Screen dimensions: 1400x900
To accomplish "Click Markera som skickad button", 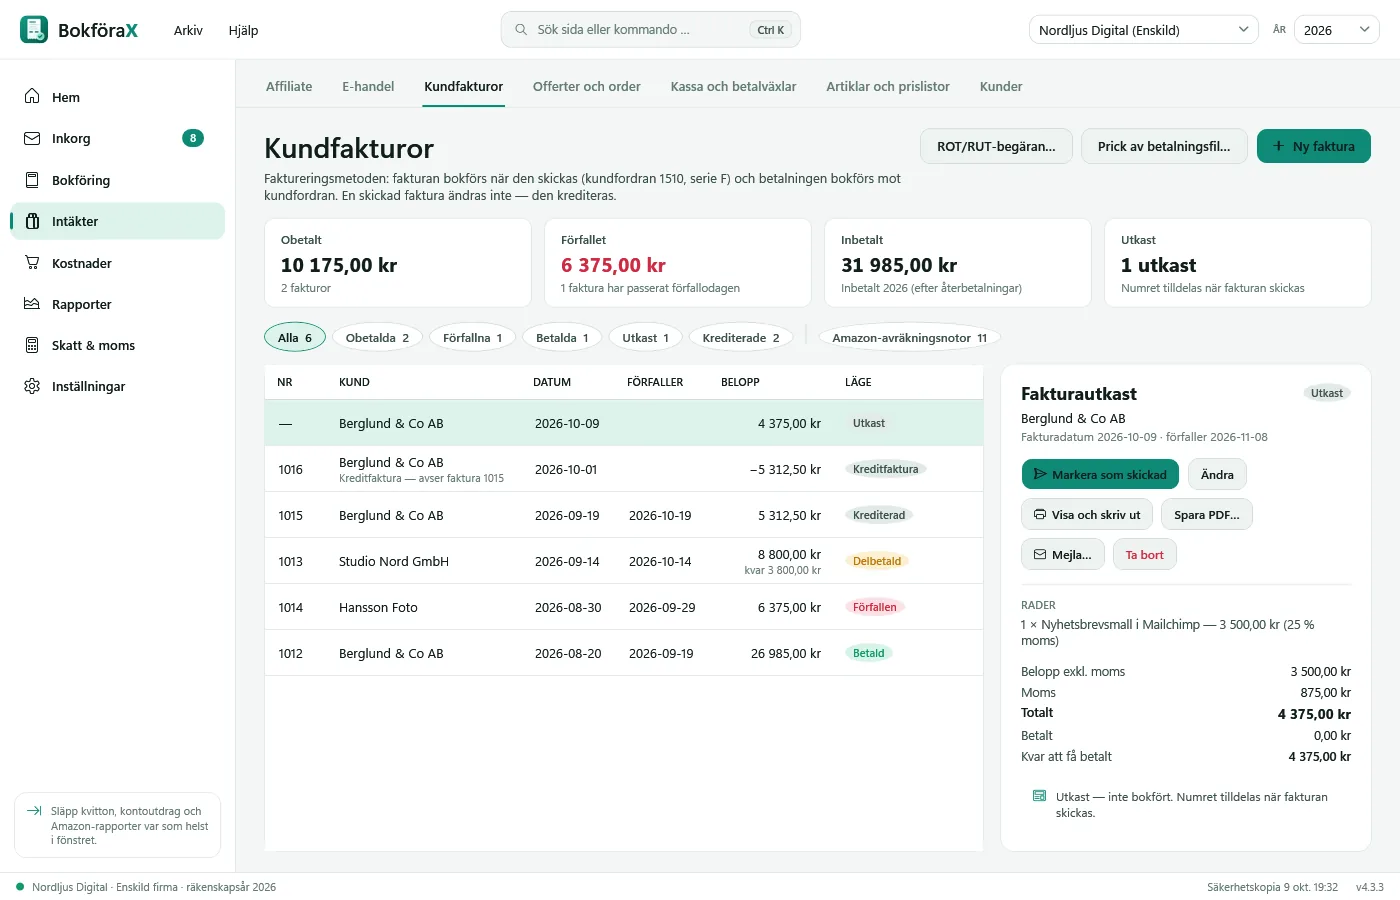I will click(x=1100, y=475).
